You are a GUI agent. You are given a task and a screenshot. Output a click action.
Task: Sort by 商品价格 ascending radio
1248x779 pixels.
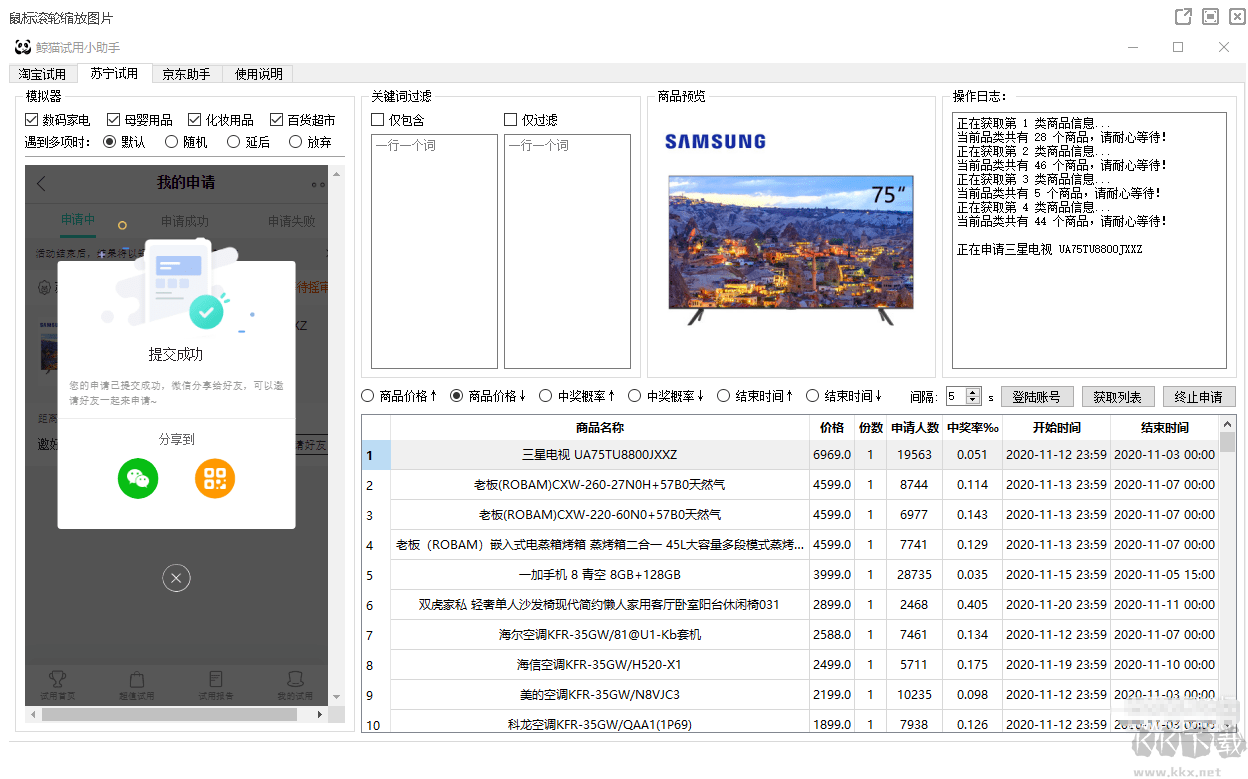point(367,396)
